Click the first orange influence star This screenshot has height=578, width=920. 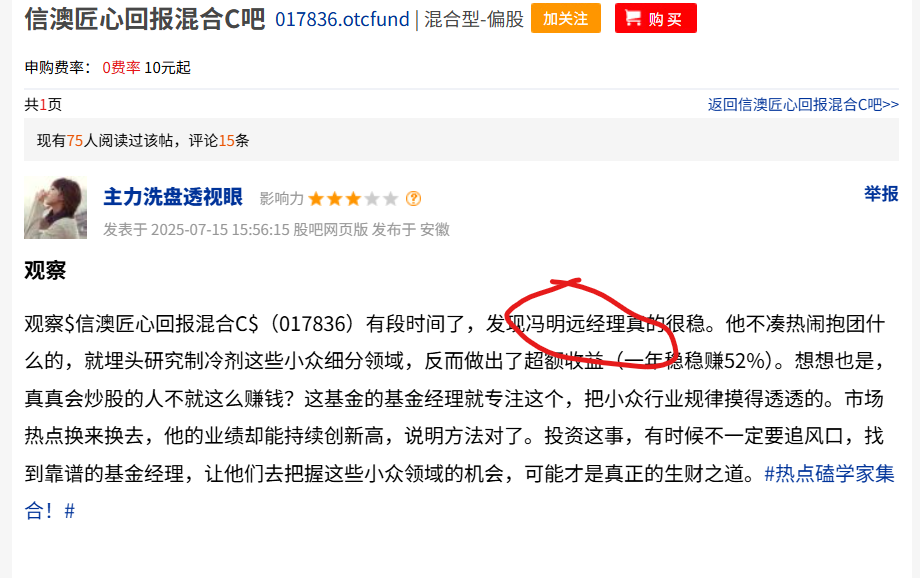point(316,199)
